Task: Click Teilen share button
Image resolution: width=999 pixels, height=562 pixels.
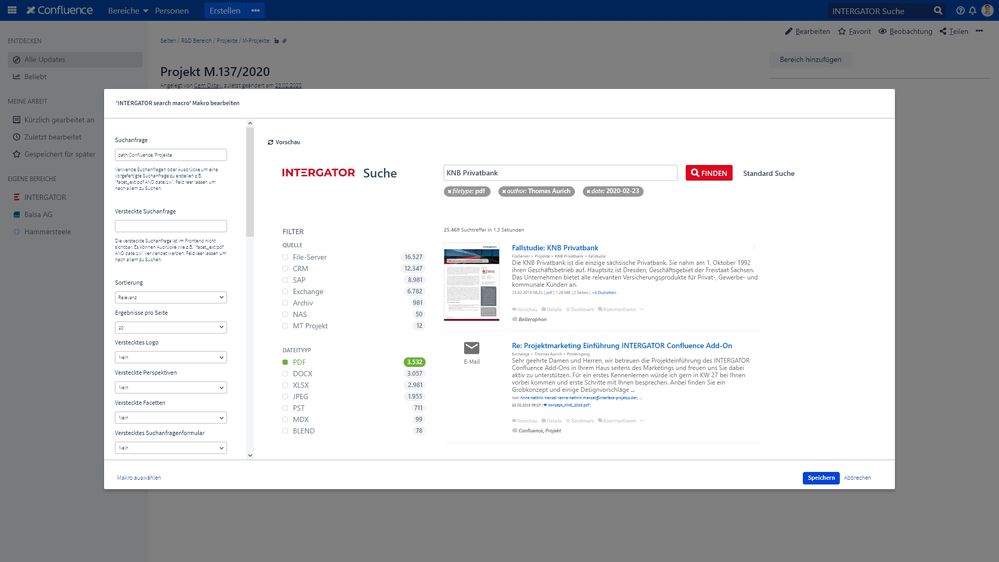Action: click(x=954, y=31)
